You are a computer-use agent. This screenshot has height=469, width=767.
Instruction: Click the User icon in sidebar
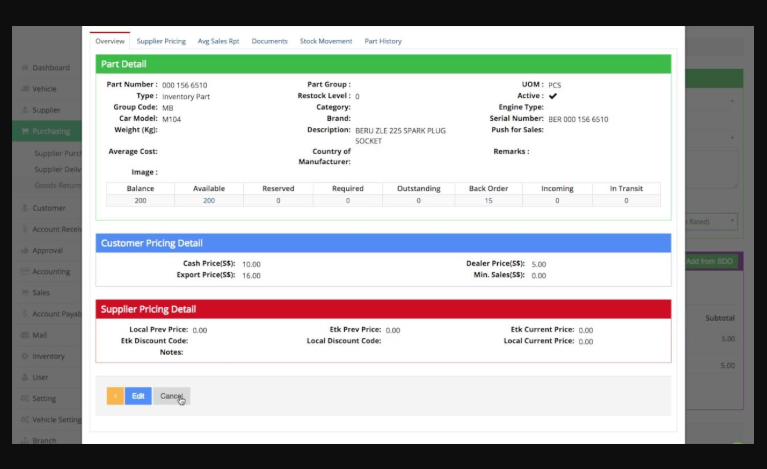click(25, 377)
